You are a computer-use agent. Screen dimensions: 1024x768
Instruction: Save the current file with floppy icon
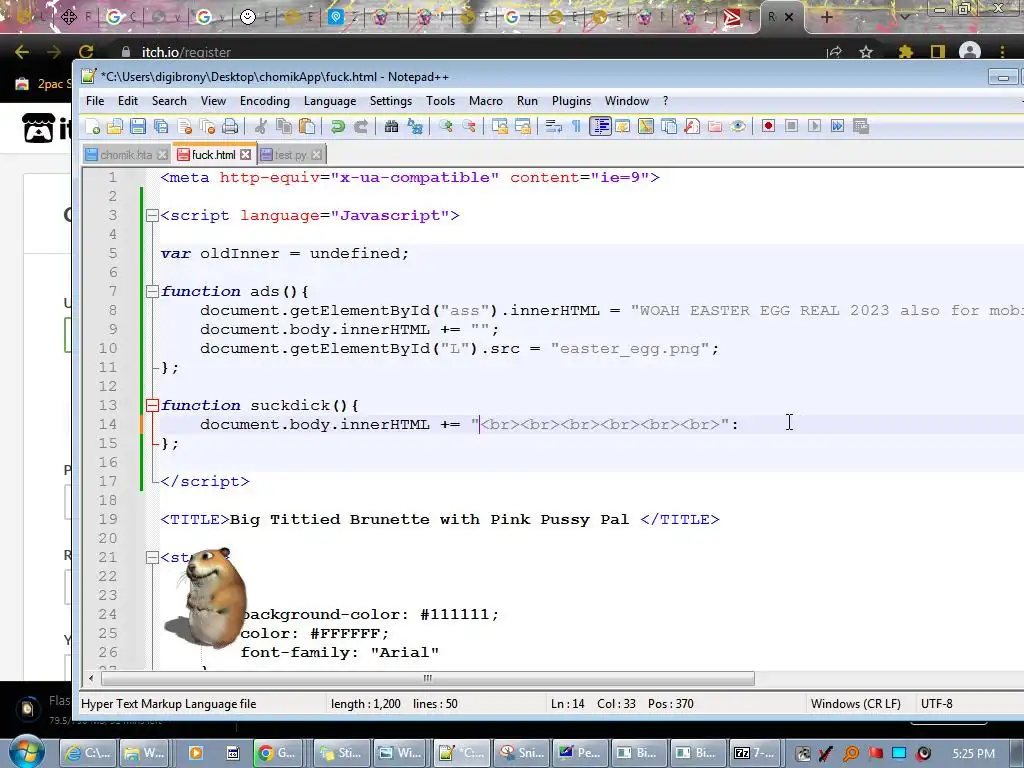[x=138, y=126]
